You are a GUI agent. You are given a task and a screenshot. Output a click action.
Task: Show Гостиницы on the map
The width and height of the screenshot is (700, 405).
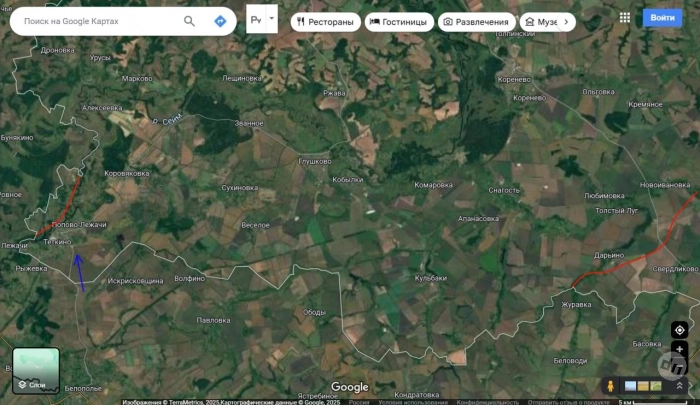pos(399,22)
